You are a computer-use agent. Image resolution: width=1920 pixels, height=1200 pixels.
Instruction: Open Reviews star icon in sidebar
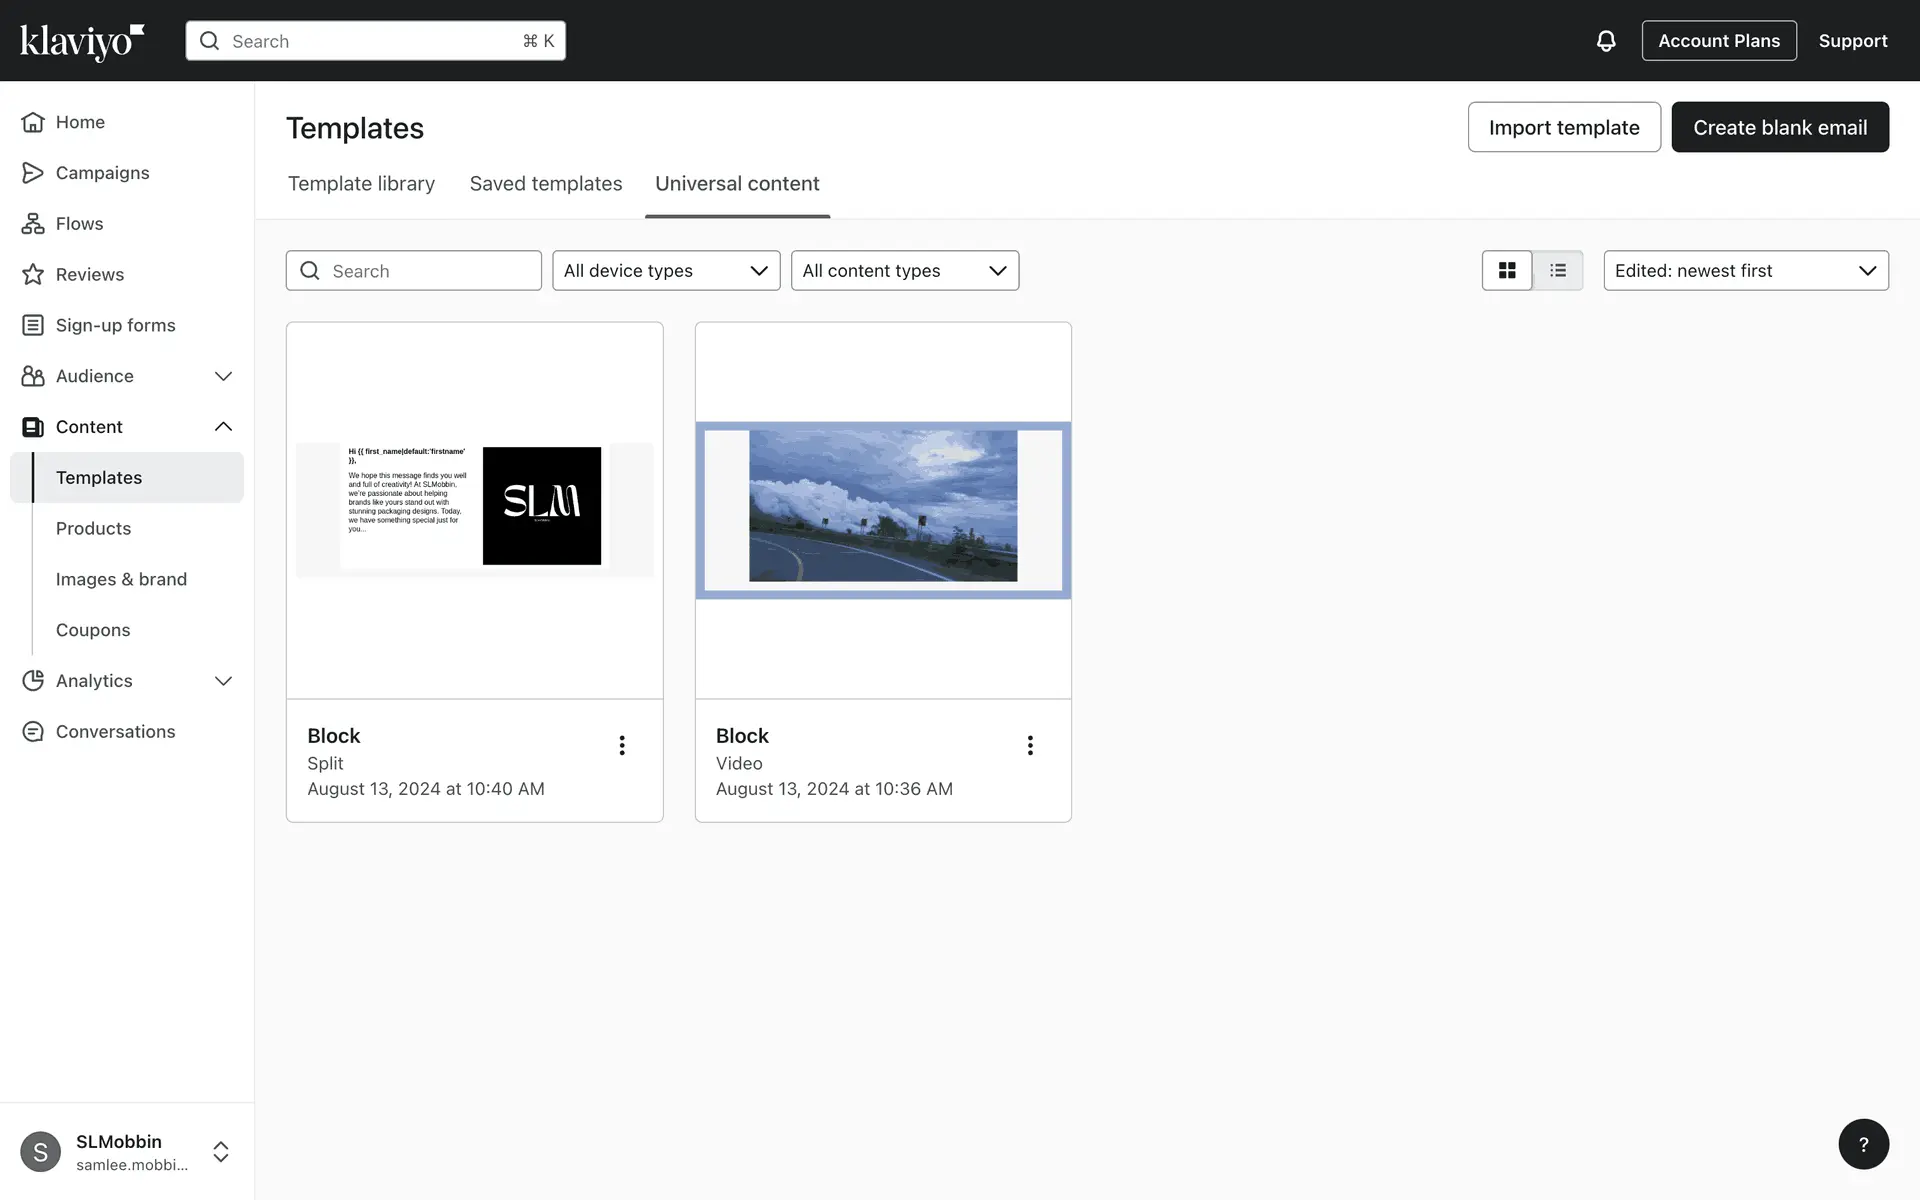coord(33,274)
